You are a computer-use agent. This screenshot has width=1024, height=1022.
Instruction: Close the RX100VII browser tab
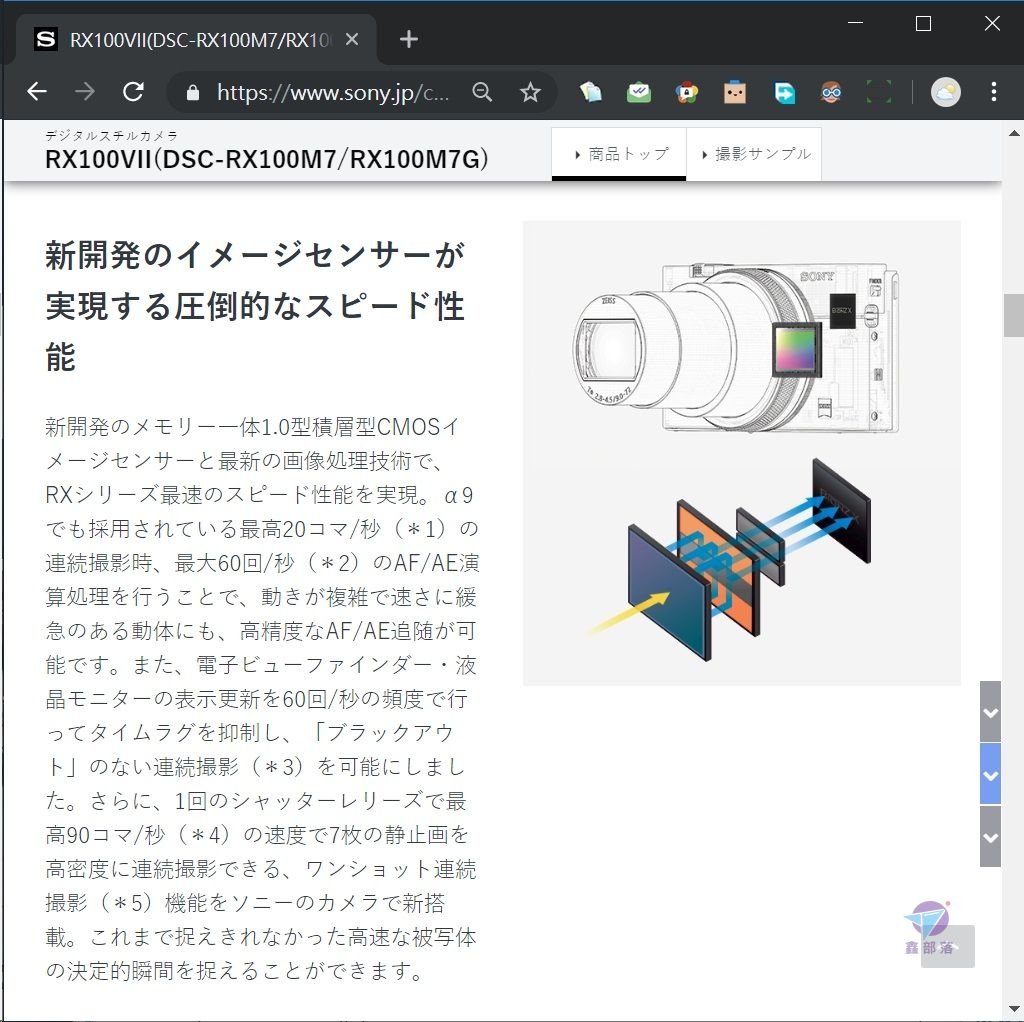(352, 40)
